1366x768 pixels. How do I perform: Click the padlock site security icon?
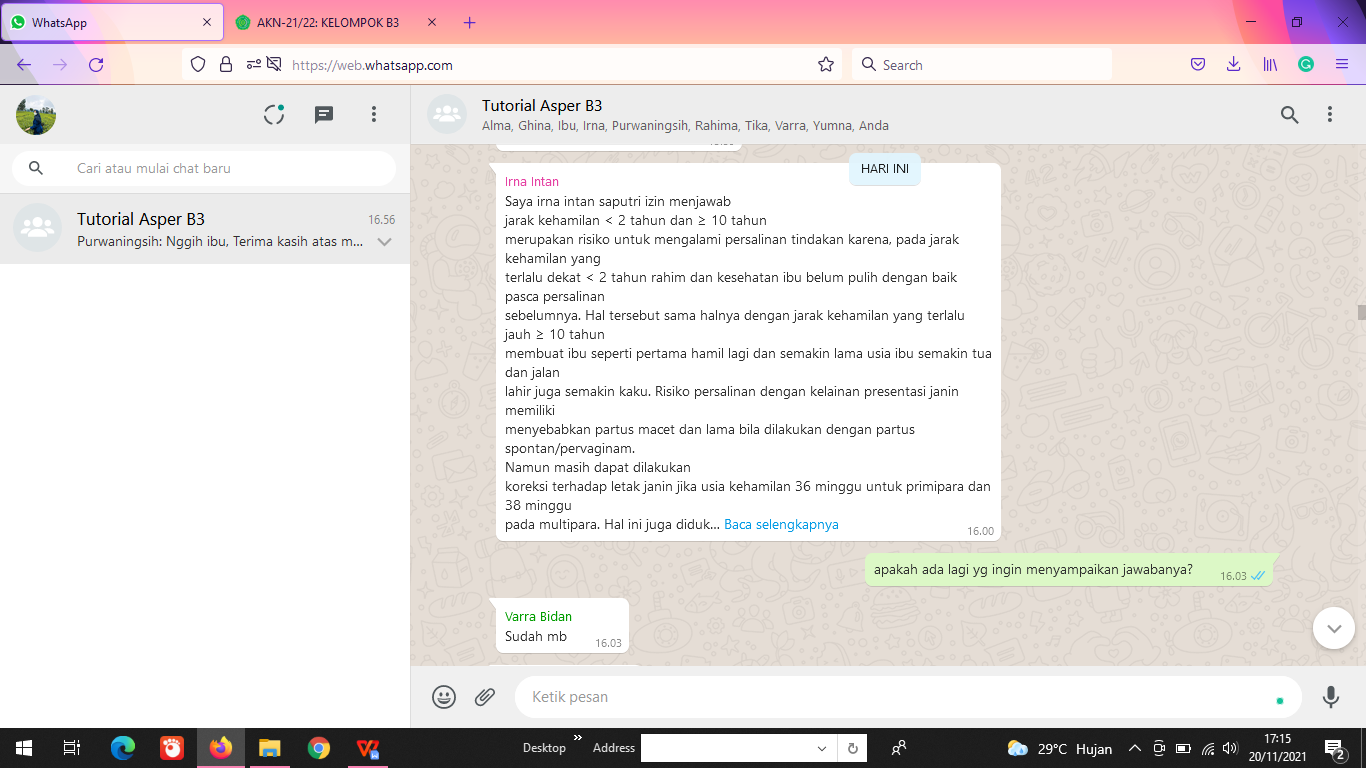click(x=226, y=65)
